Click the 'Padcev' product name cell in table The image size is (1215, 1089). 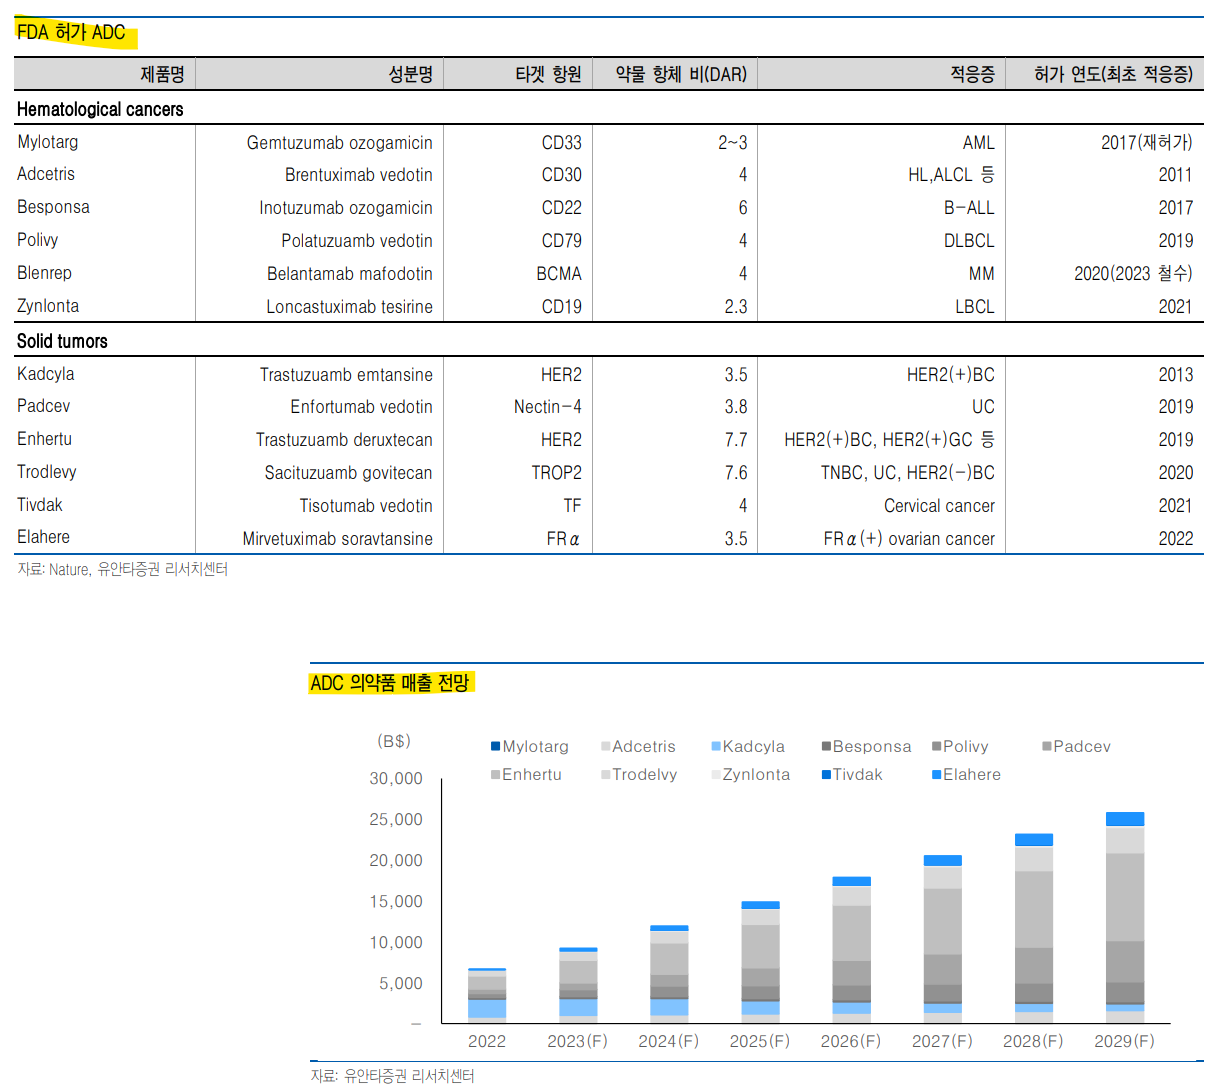coord(44,406)
